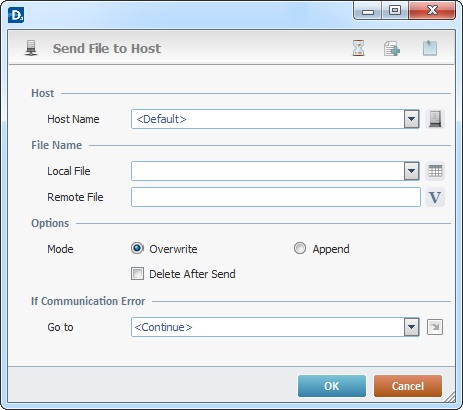
Task: Click the hourglass timeout icon in header
Action: point(358,48)
